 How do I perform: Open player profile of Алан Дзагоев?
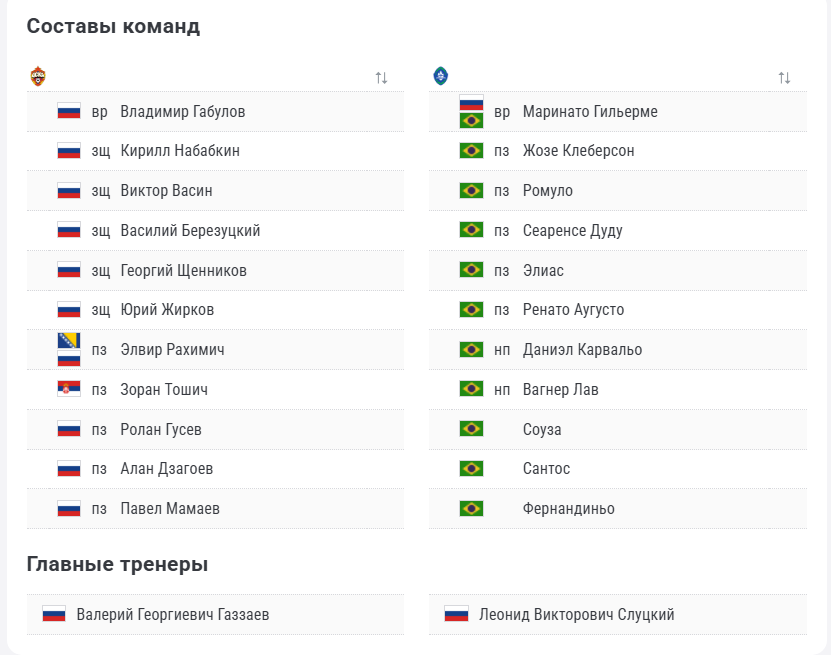click(x=166, y=468)
